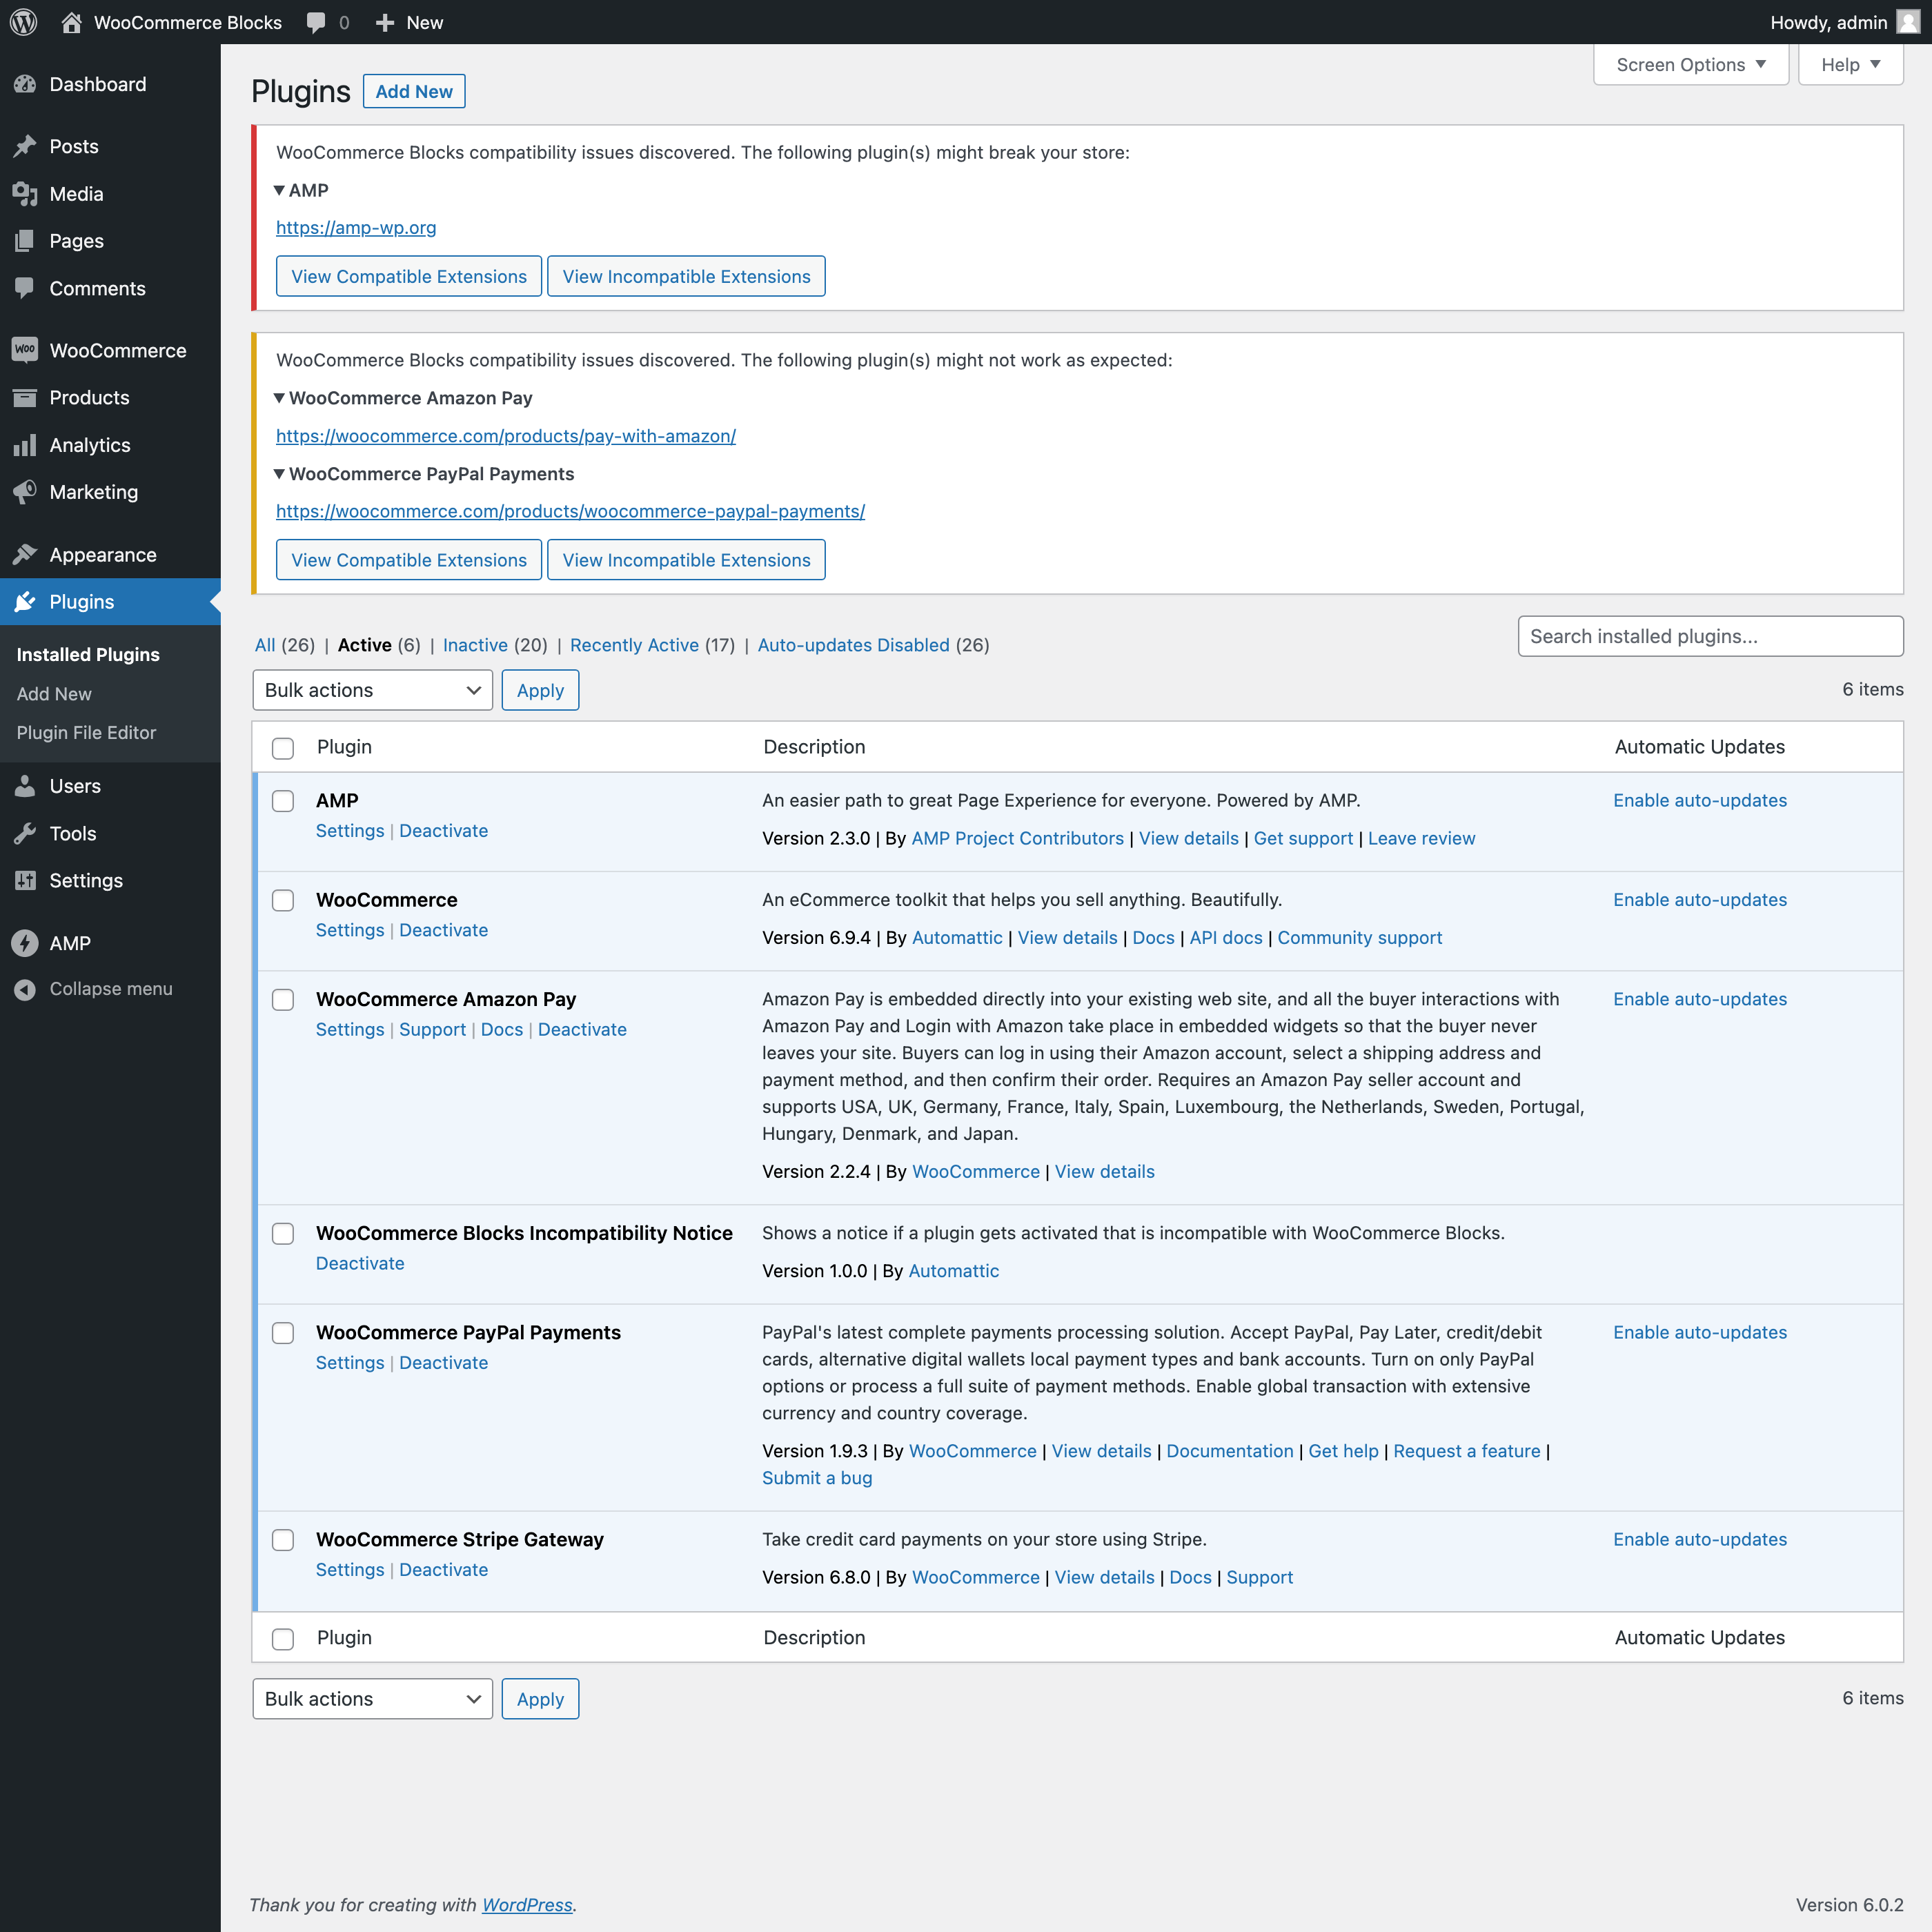1932x1932 pixels.
Task: Collapse the WooCommerce Amazon Pay disclosure triangle
Action: click(x=281, y=398)
